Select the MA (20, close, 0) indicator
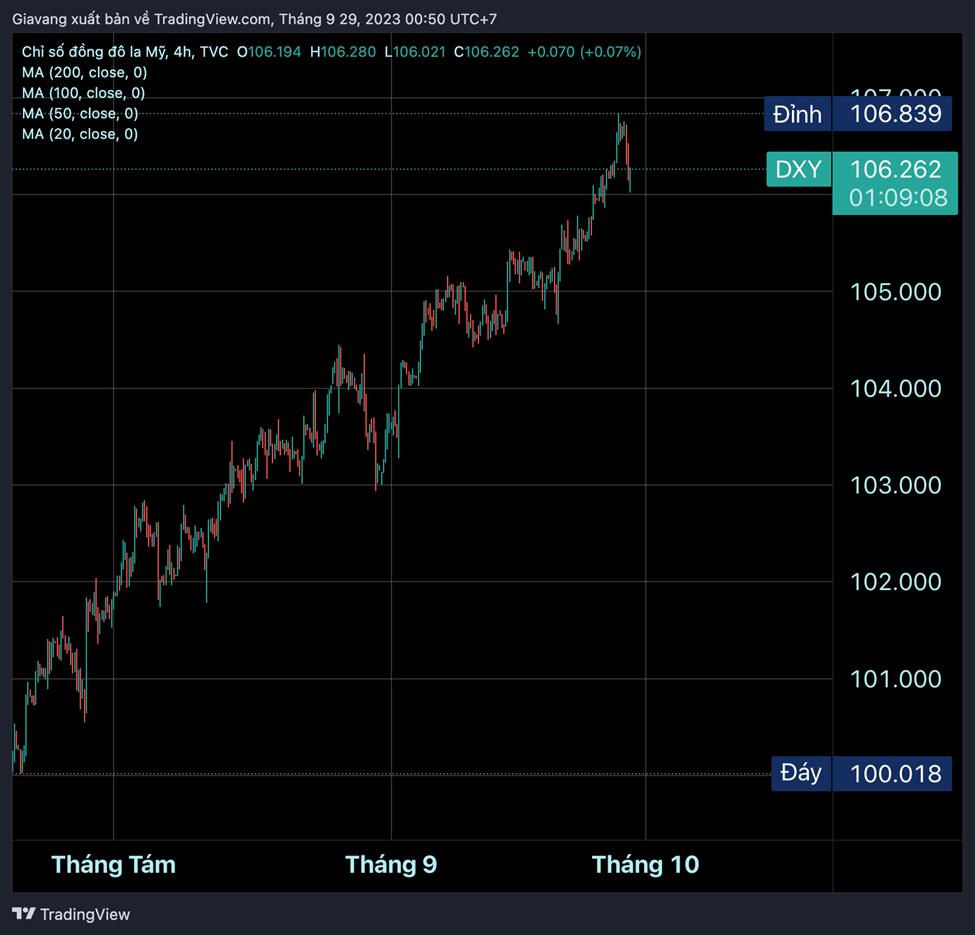This screenshot has width=975, height=935. point(80,134)
